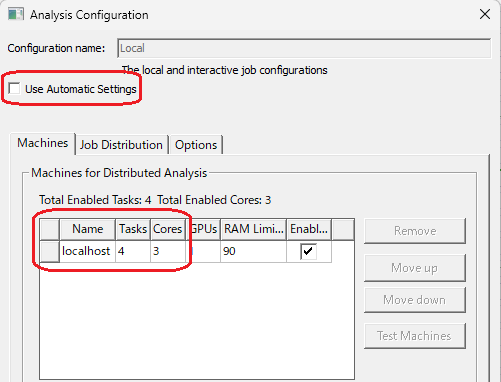Click the Analysis Configuration title bar icon
Screen dimensions: 501x382
click(x=16, y=15)
